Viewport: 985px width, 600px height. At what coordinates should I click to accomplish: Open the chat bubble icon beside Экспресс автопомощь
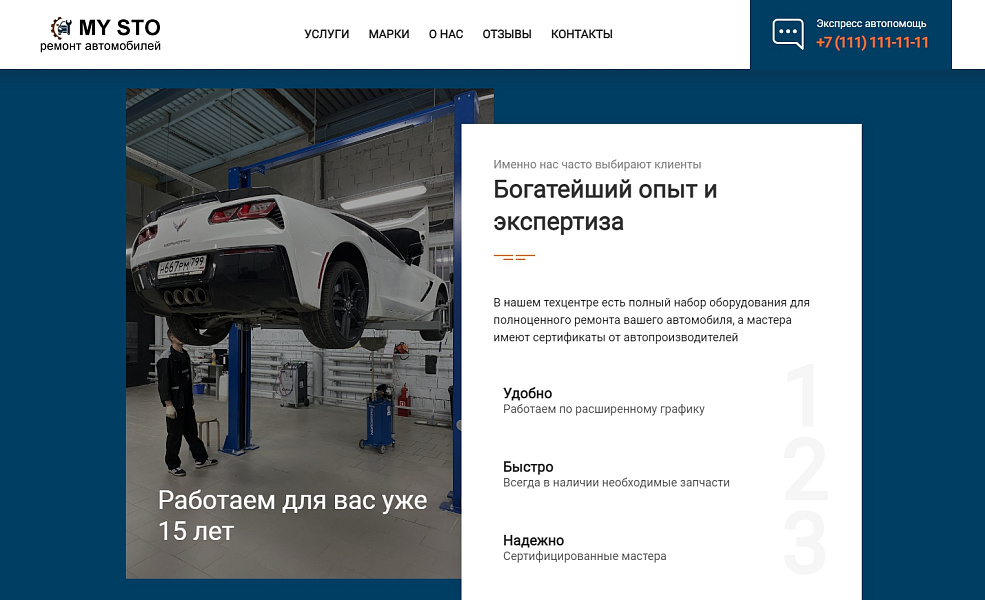(788, 33)
